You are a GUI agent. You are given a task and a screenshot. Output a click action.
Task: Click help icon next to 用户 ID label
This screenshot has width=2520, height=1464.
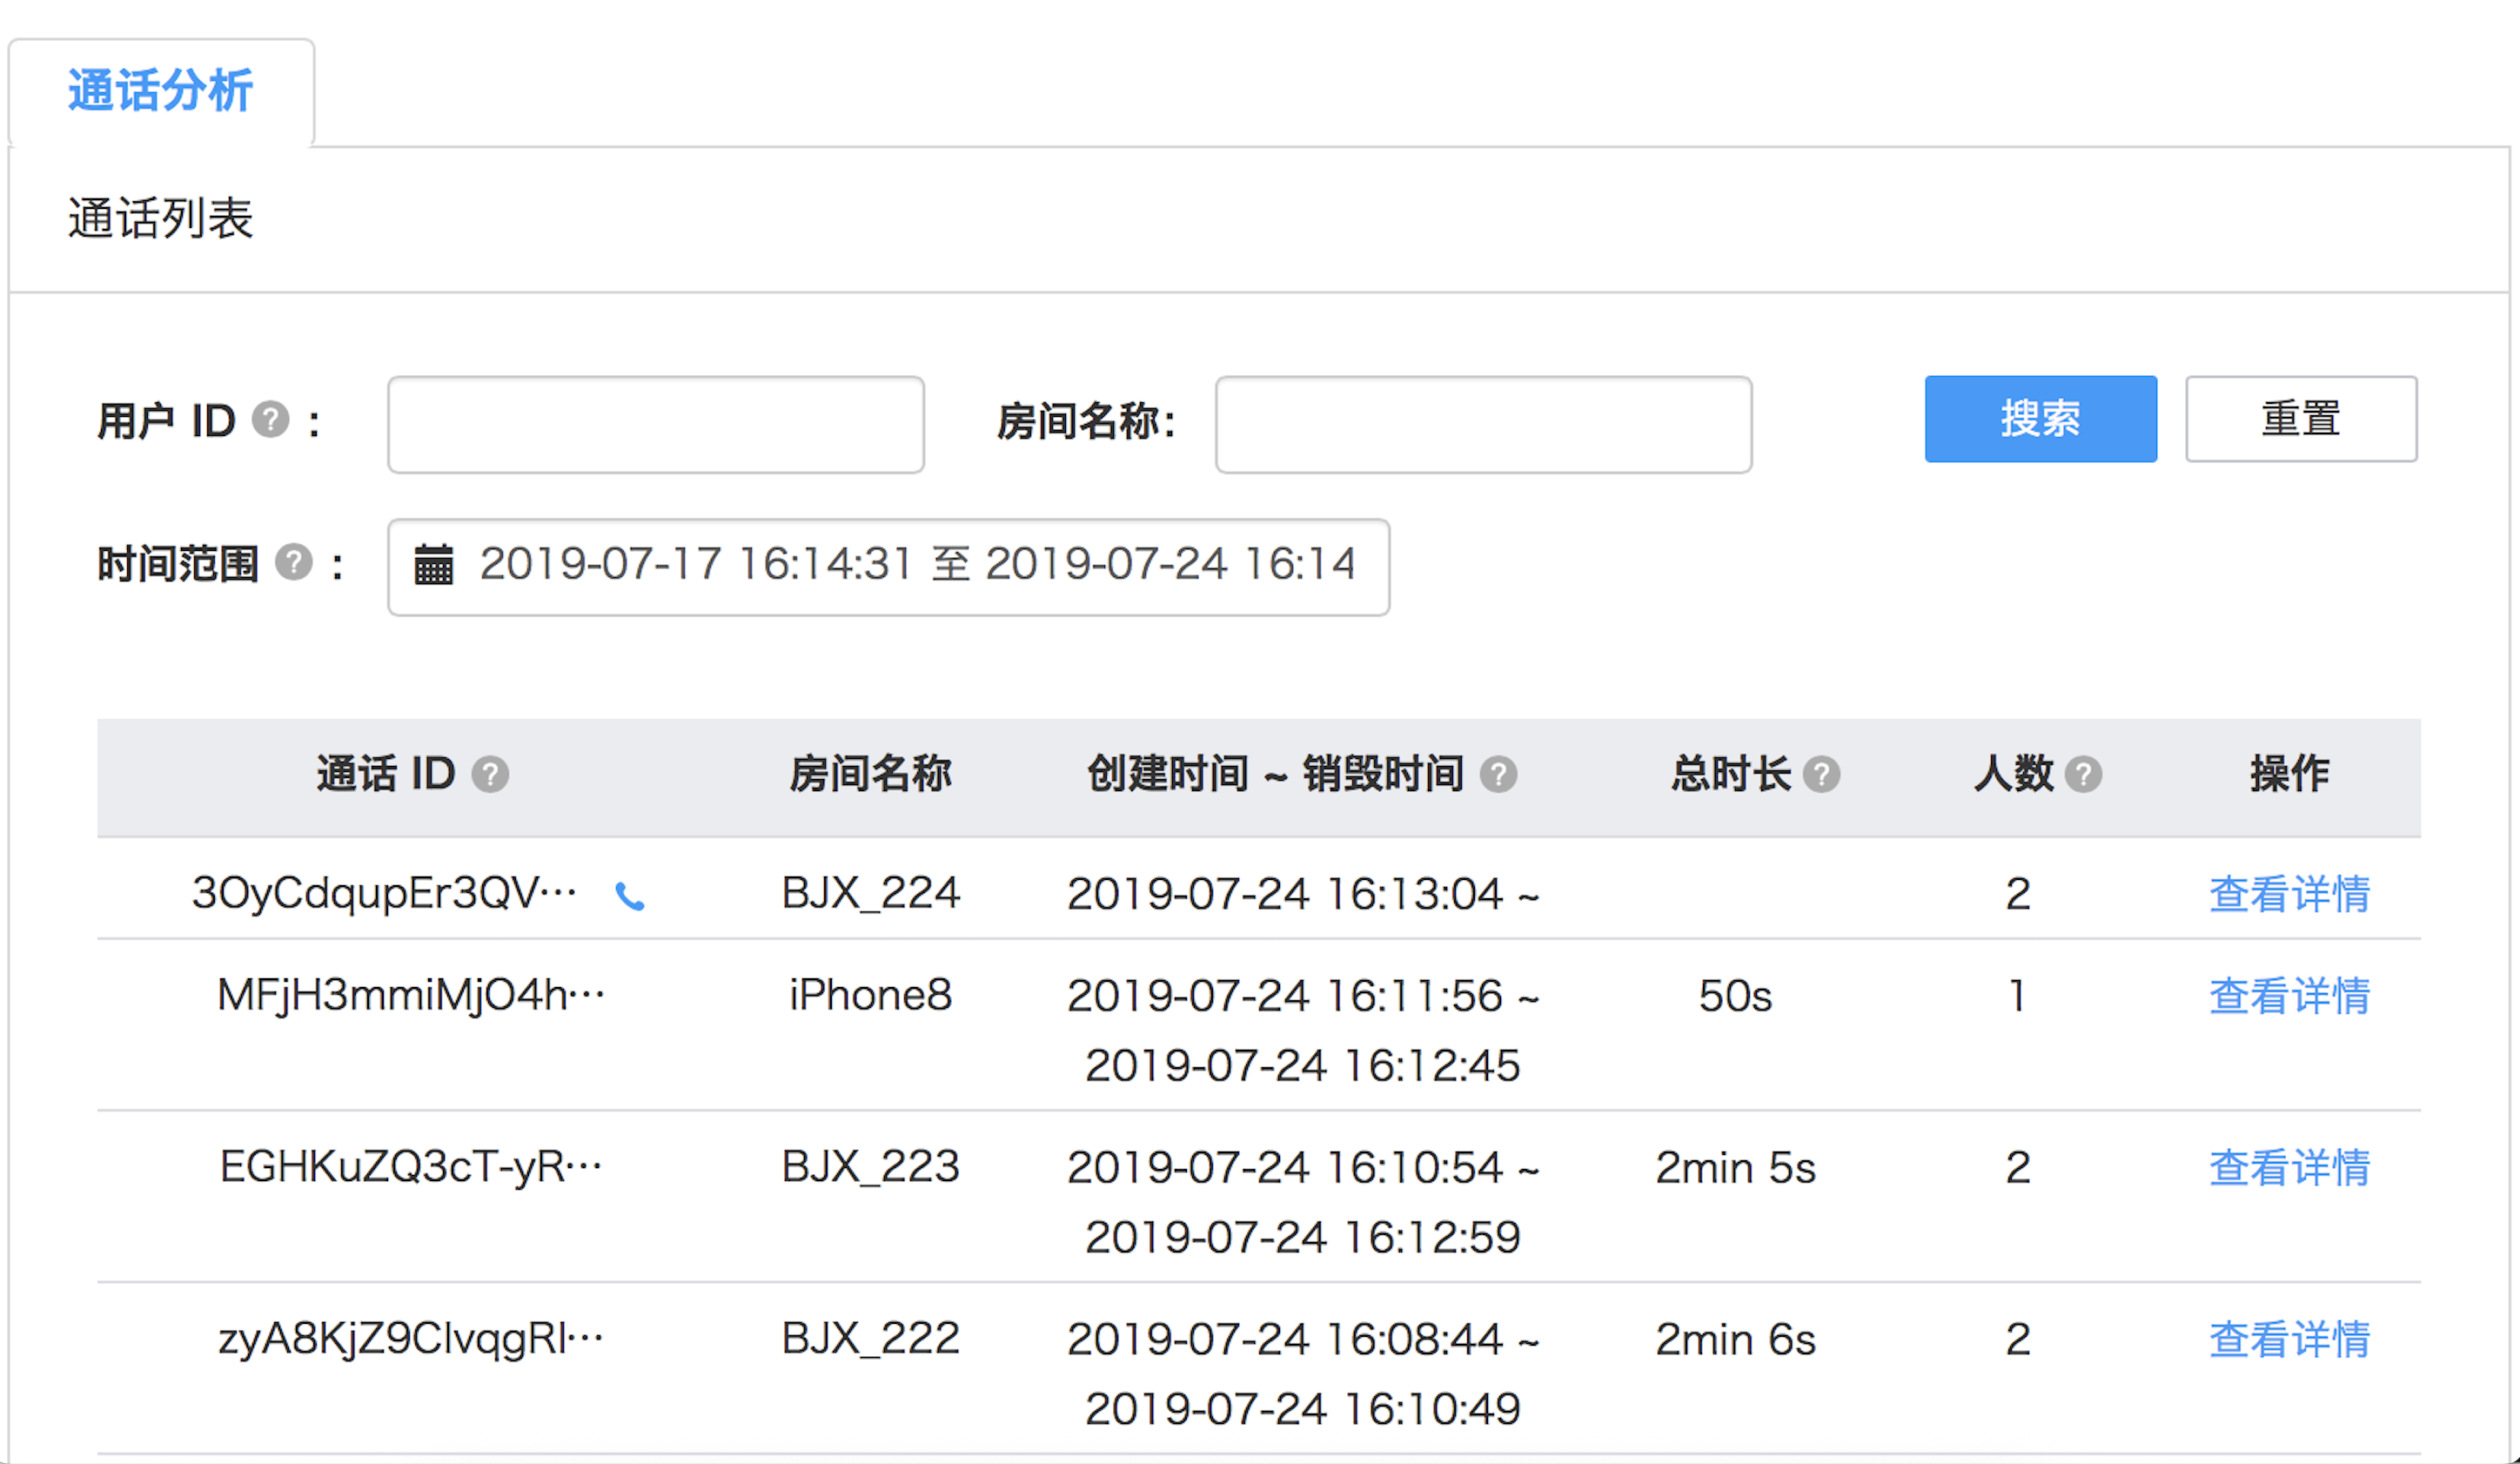(x=270, y=420)
